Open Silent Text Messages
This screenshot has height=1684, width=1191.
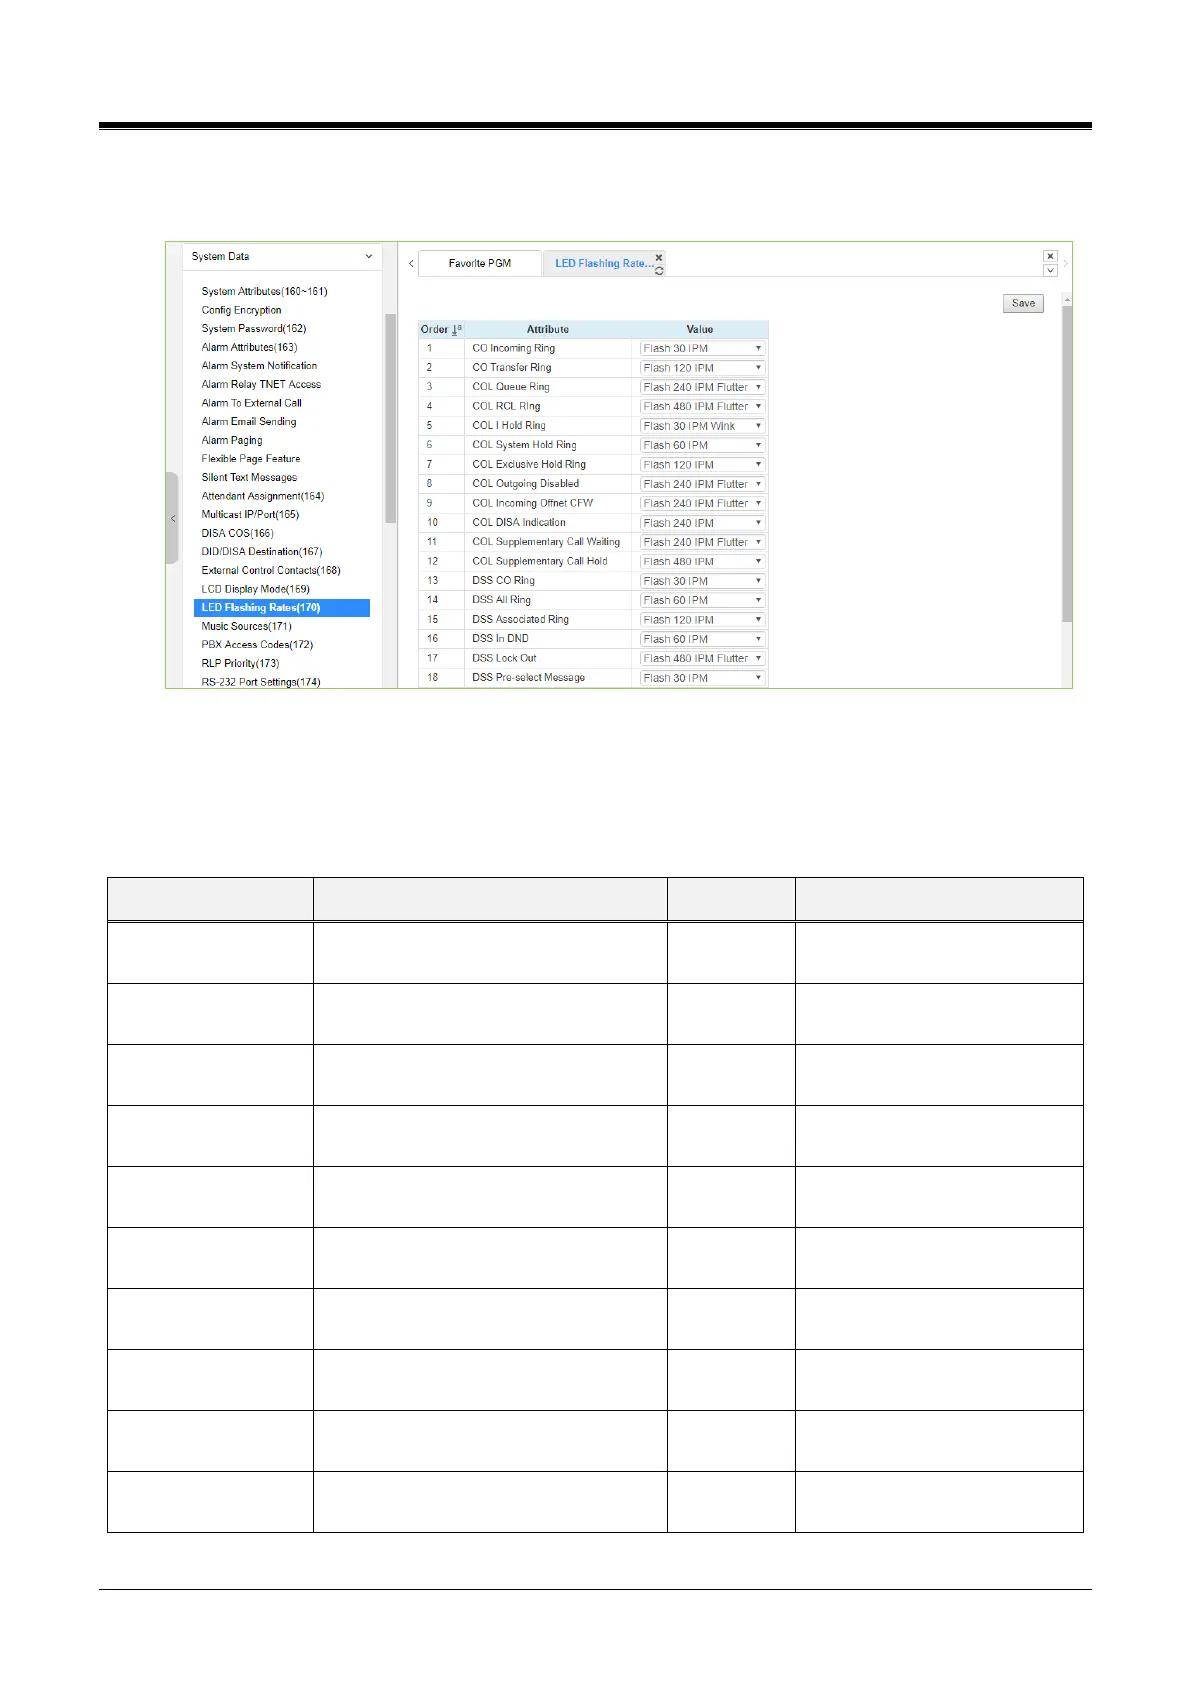pyautogui.click(x=249, y=477)
